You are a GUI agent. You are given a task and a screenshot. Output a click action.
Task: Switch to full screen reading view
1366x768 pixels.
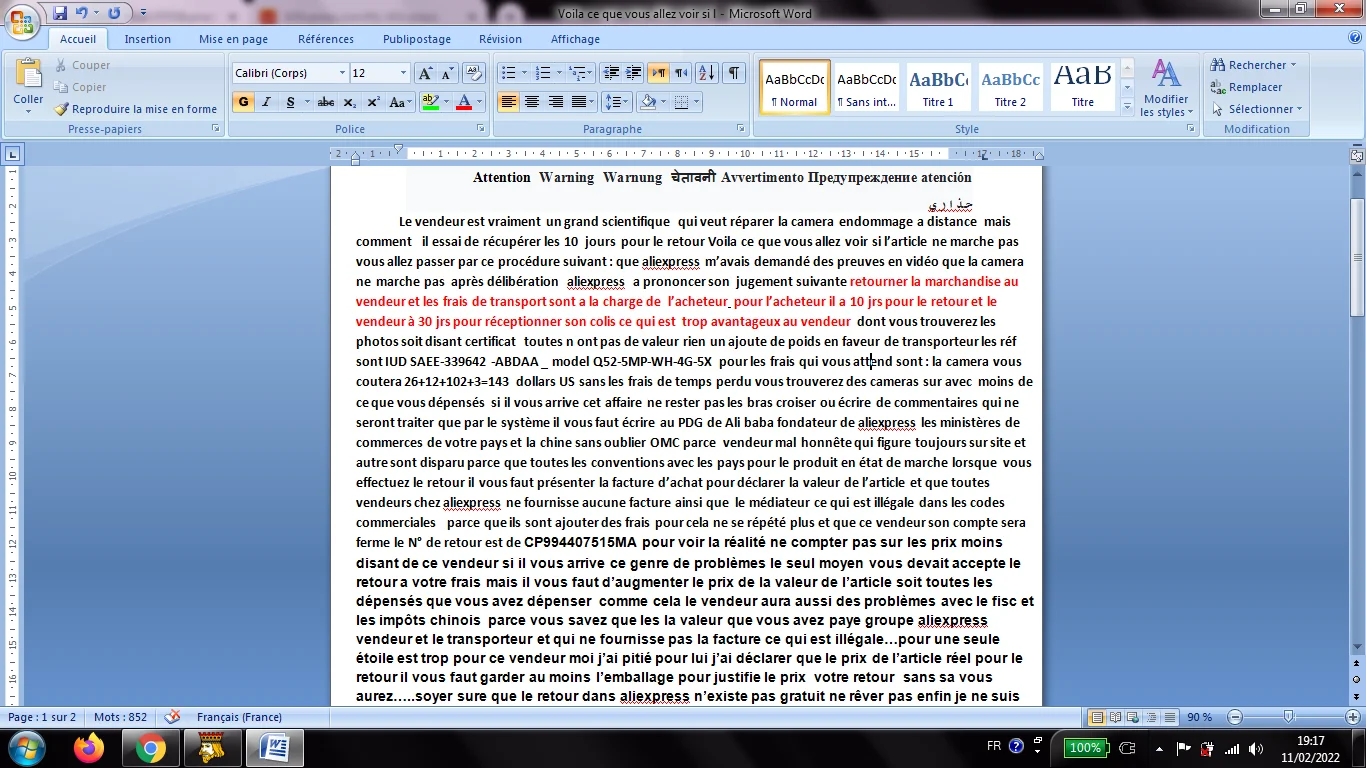(1115, 717)
